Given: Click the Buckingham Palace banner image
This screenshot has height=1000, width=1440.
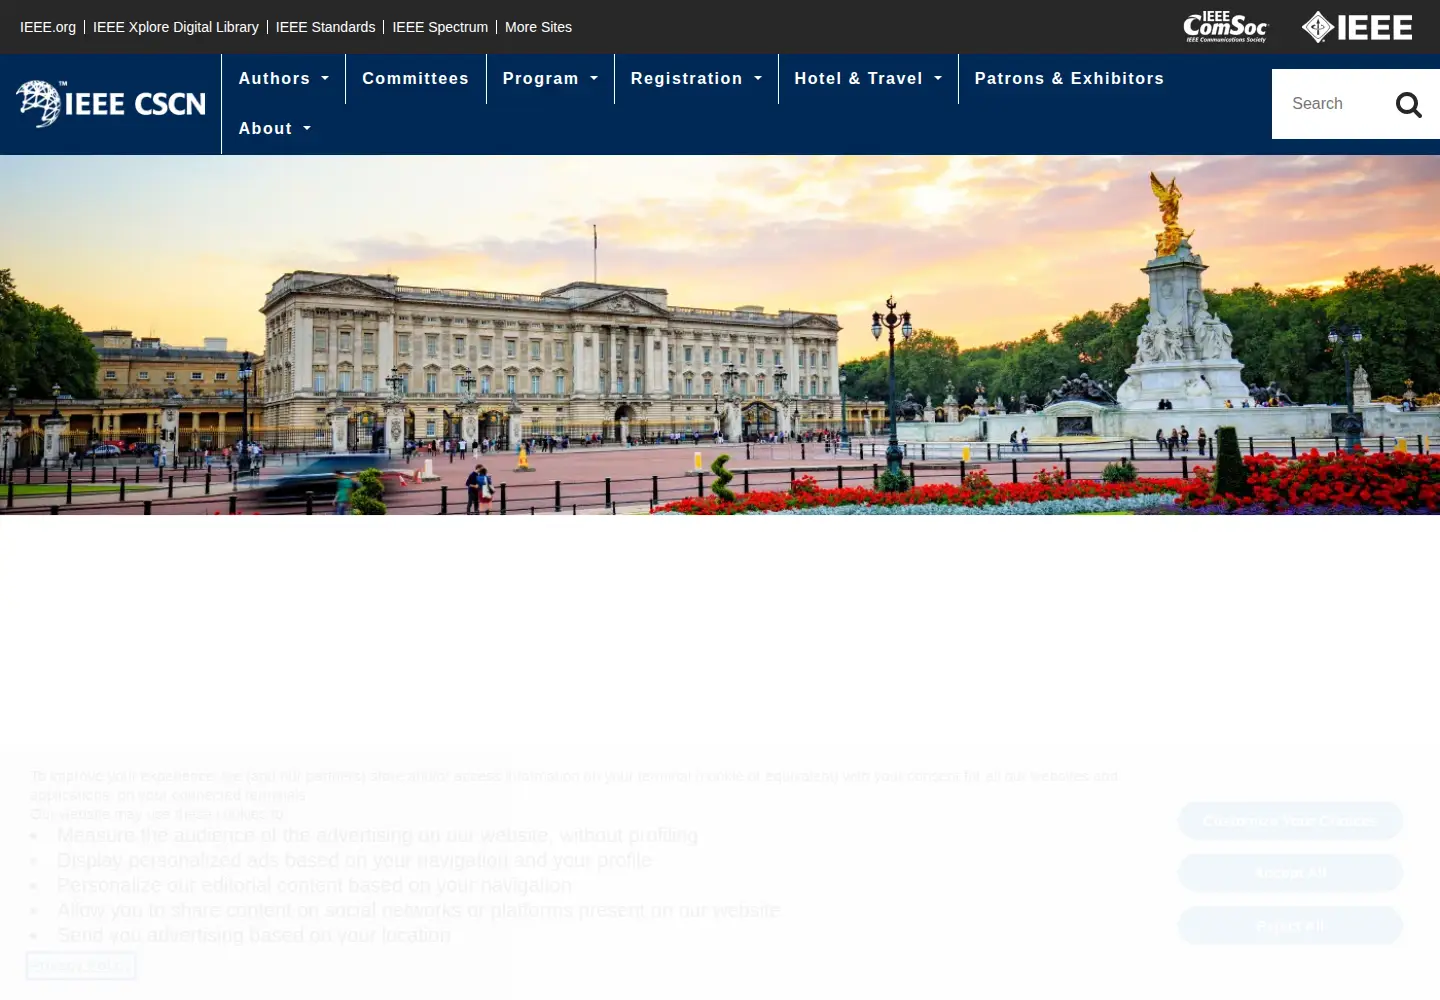Looking at the screenshot, I should coord(720,335).
